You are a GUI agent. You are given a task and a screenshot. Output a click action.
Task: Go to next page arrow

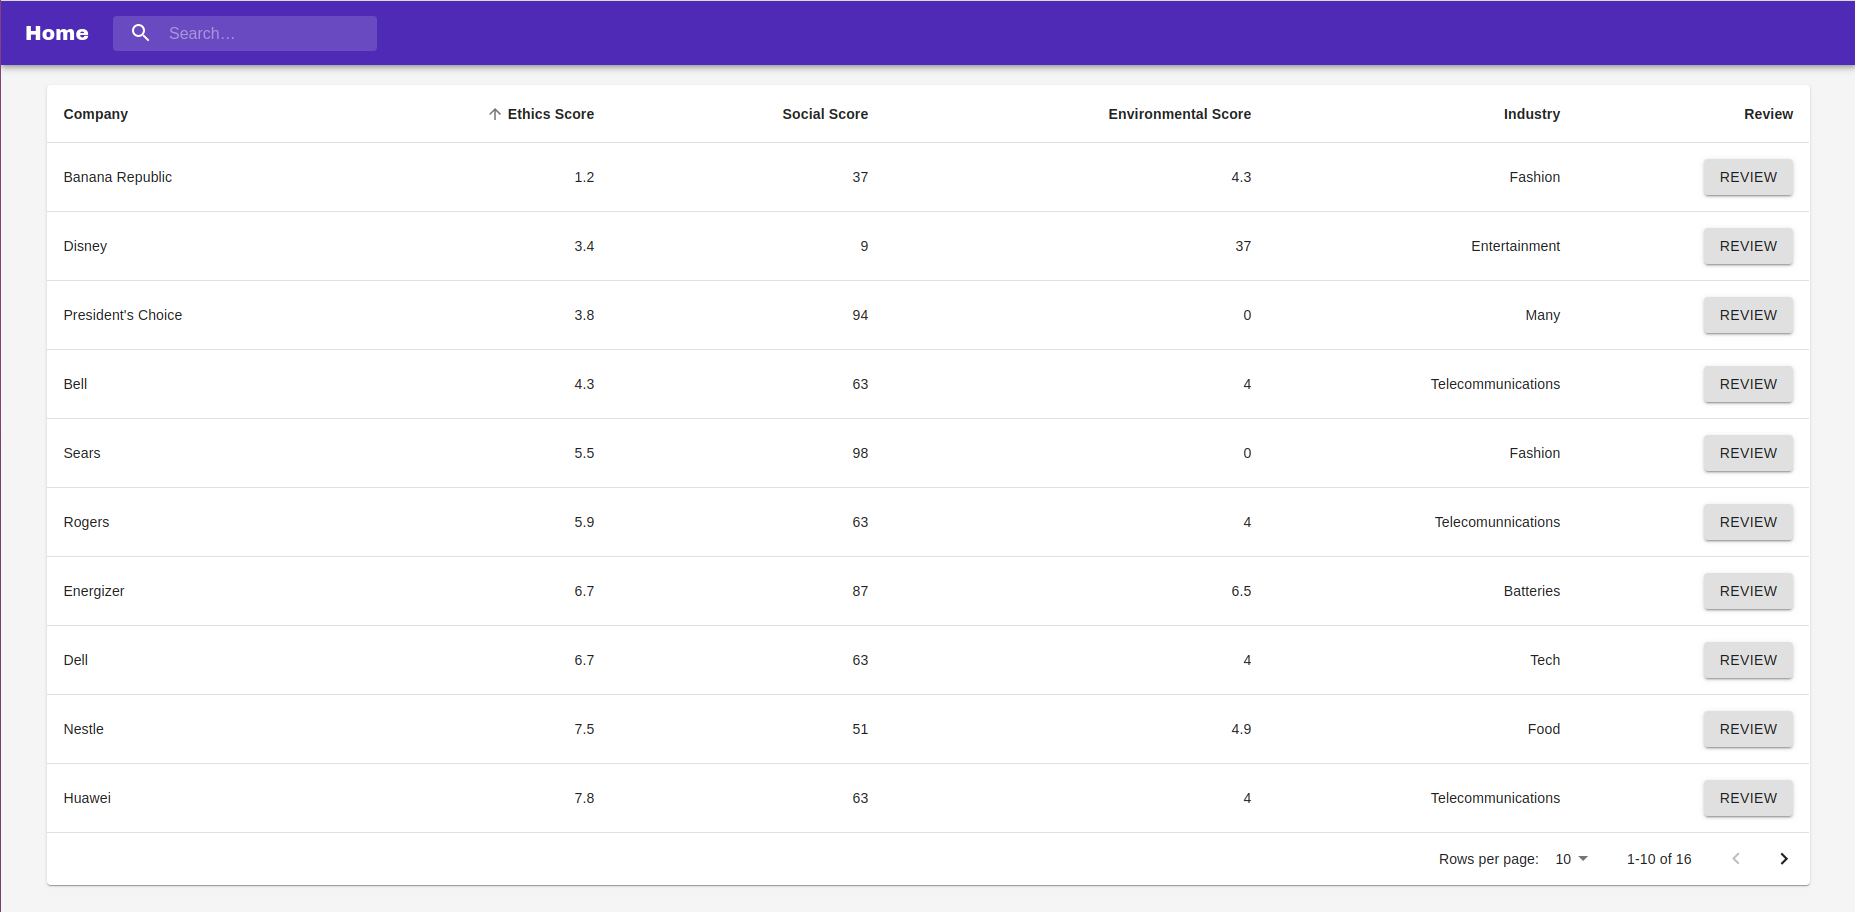(x=1784, y=859)
